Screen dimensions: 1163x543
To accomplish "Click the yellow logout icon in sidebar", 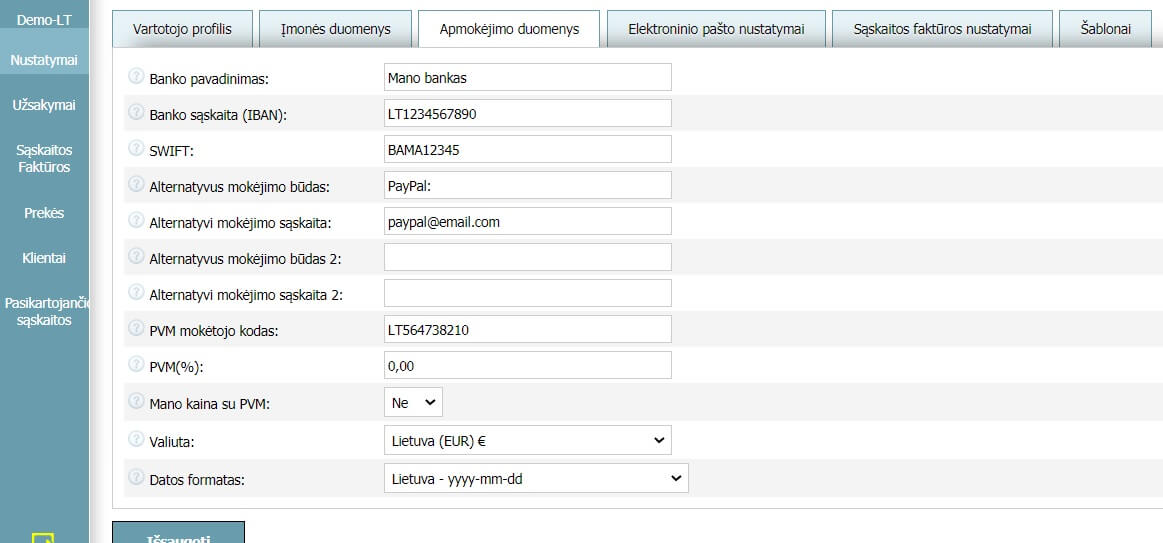I will pyautogui.click(x=44, y=539).
